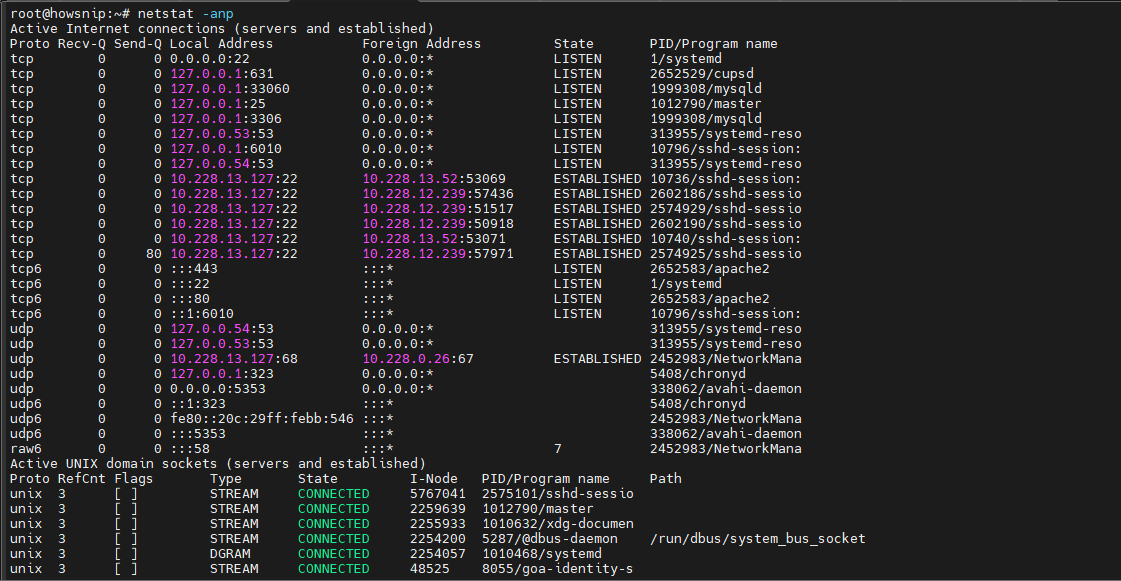Click foreign address 10.228.12.239:51517

click(438, 209)
